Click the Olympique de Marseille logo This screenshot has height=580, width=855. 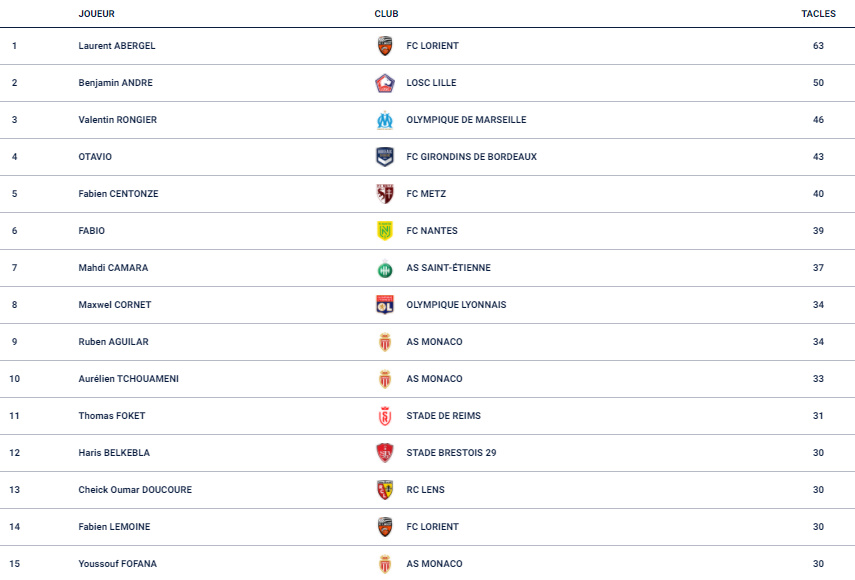(x=385, y=120)
